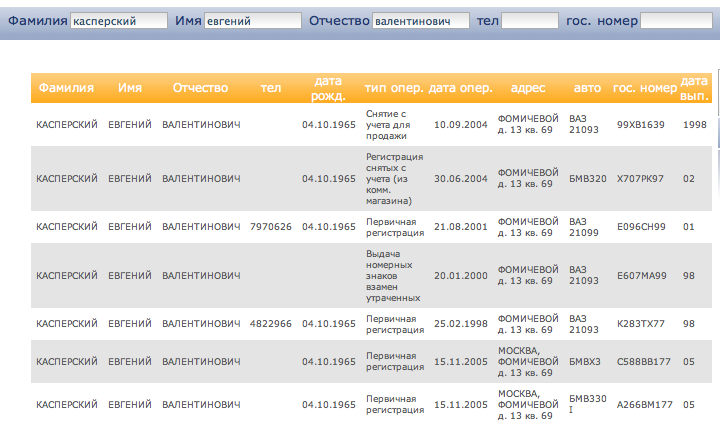
Task: Focus the empty гос. номер input field
Action: (x=676, y=21)
